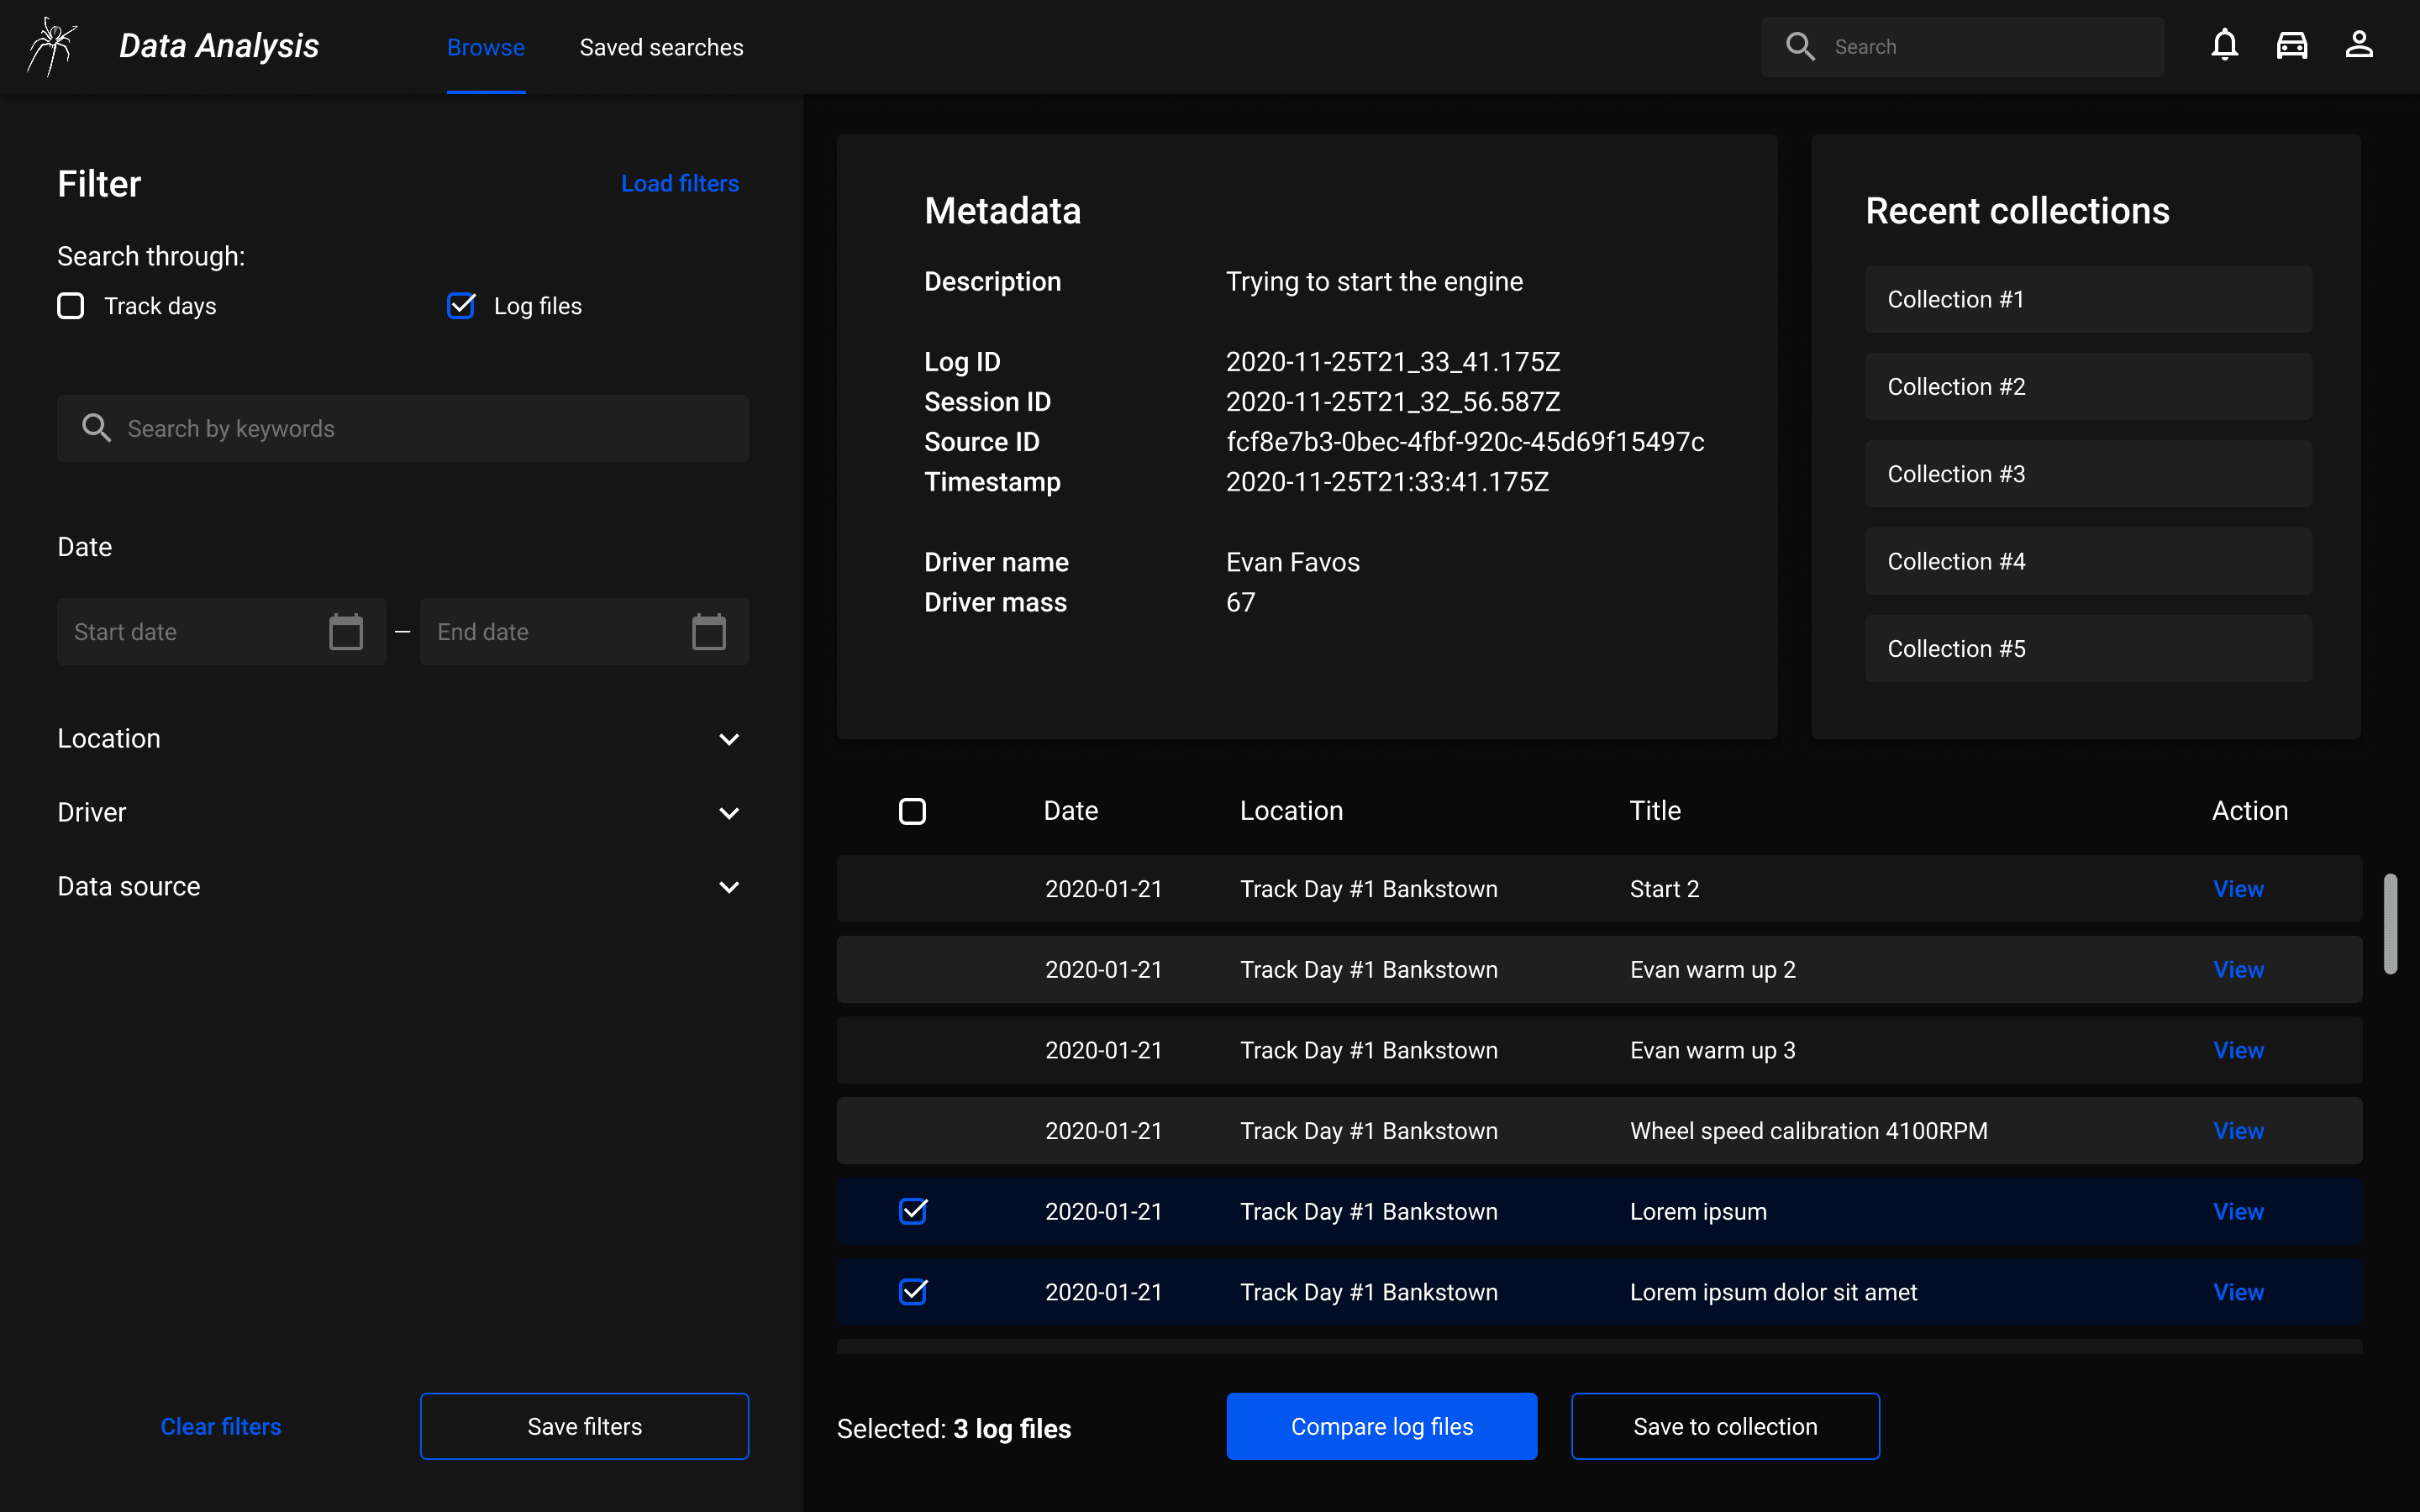Click the header Search field
This screenshot has width=2420, height=1512.
pyautogui.click(x=1962, y=46)
